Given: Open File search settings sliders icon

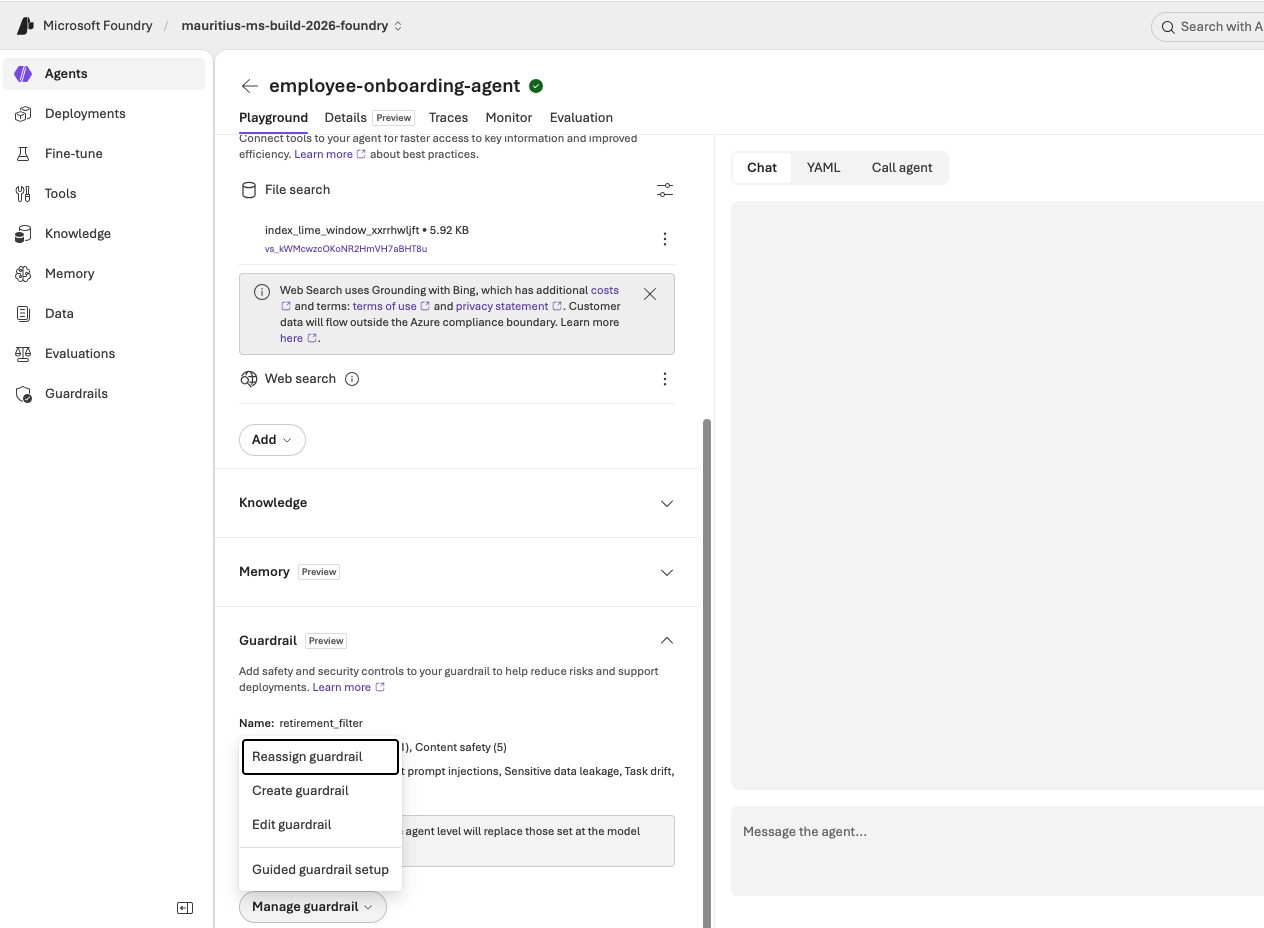Looking at the screenshot, I should 665,190.
